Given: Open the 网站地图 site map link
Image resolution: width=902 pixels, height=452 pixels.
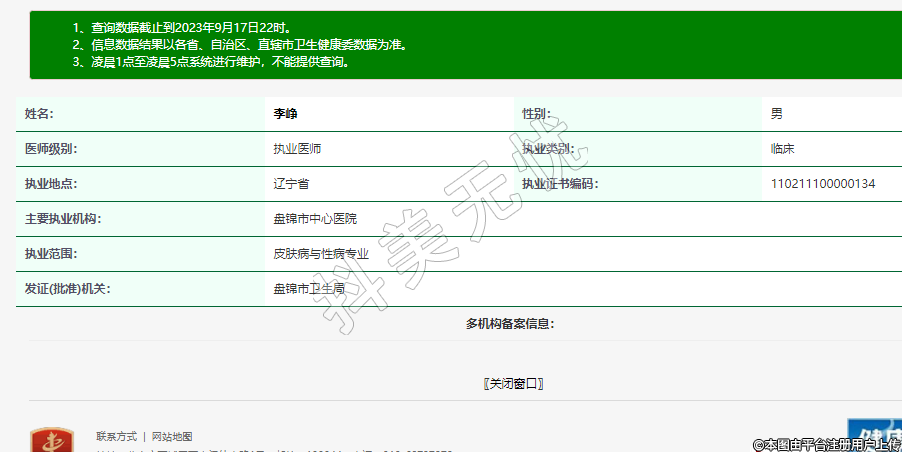Looking at the screenshot, I should [171, 437].
